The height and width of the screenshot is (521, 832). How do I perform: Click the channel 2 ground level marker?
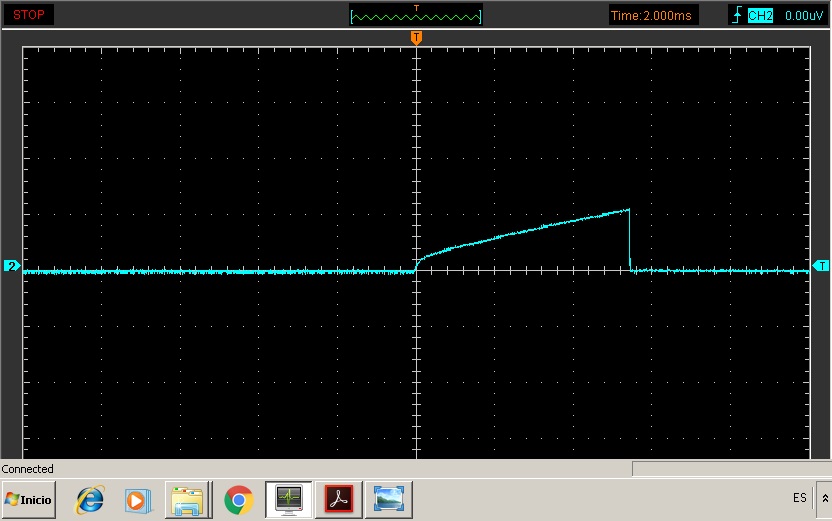(12, 266)
